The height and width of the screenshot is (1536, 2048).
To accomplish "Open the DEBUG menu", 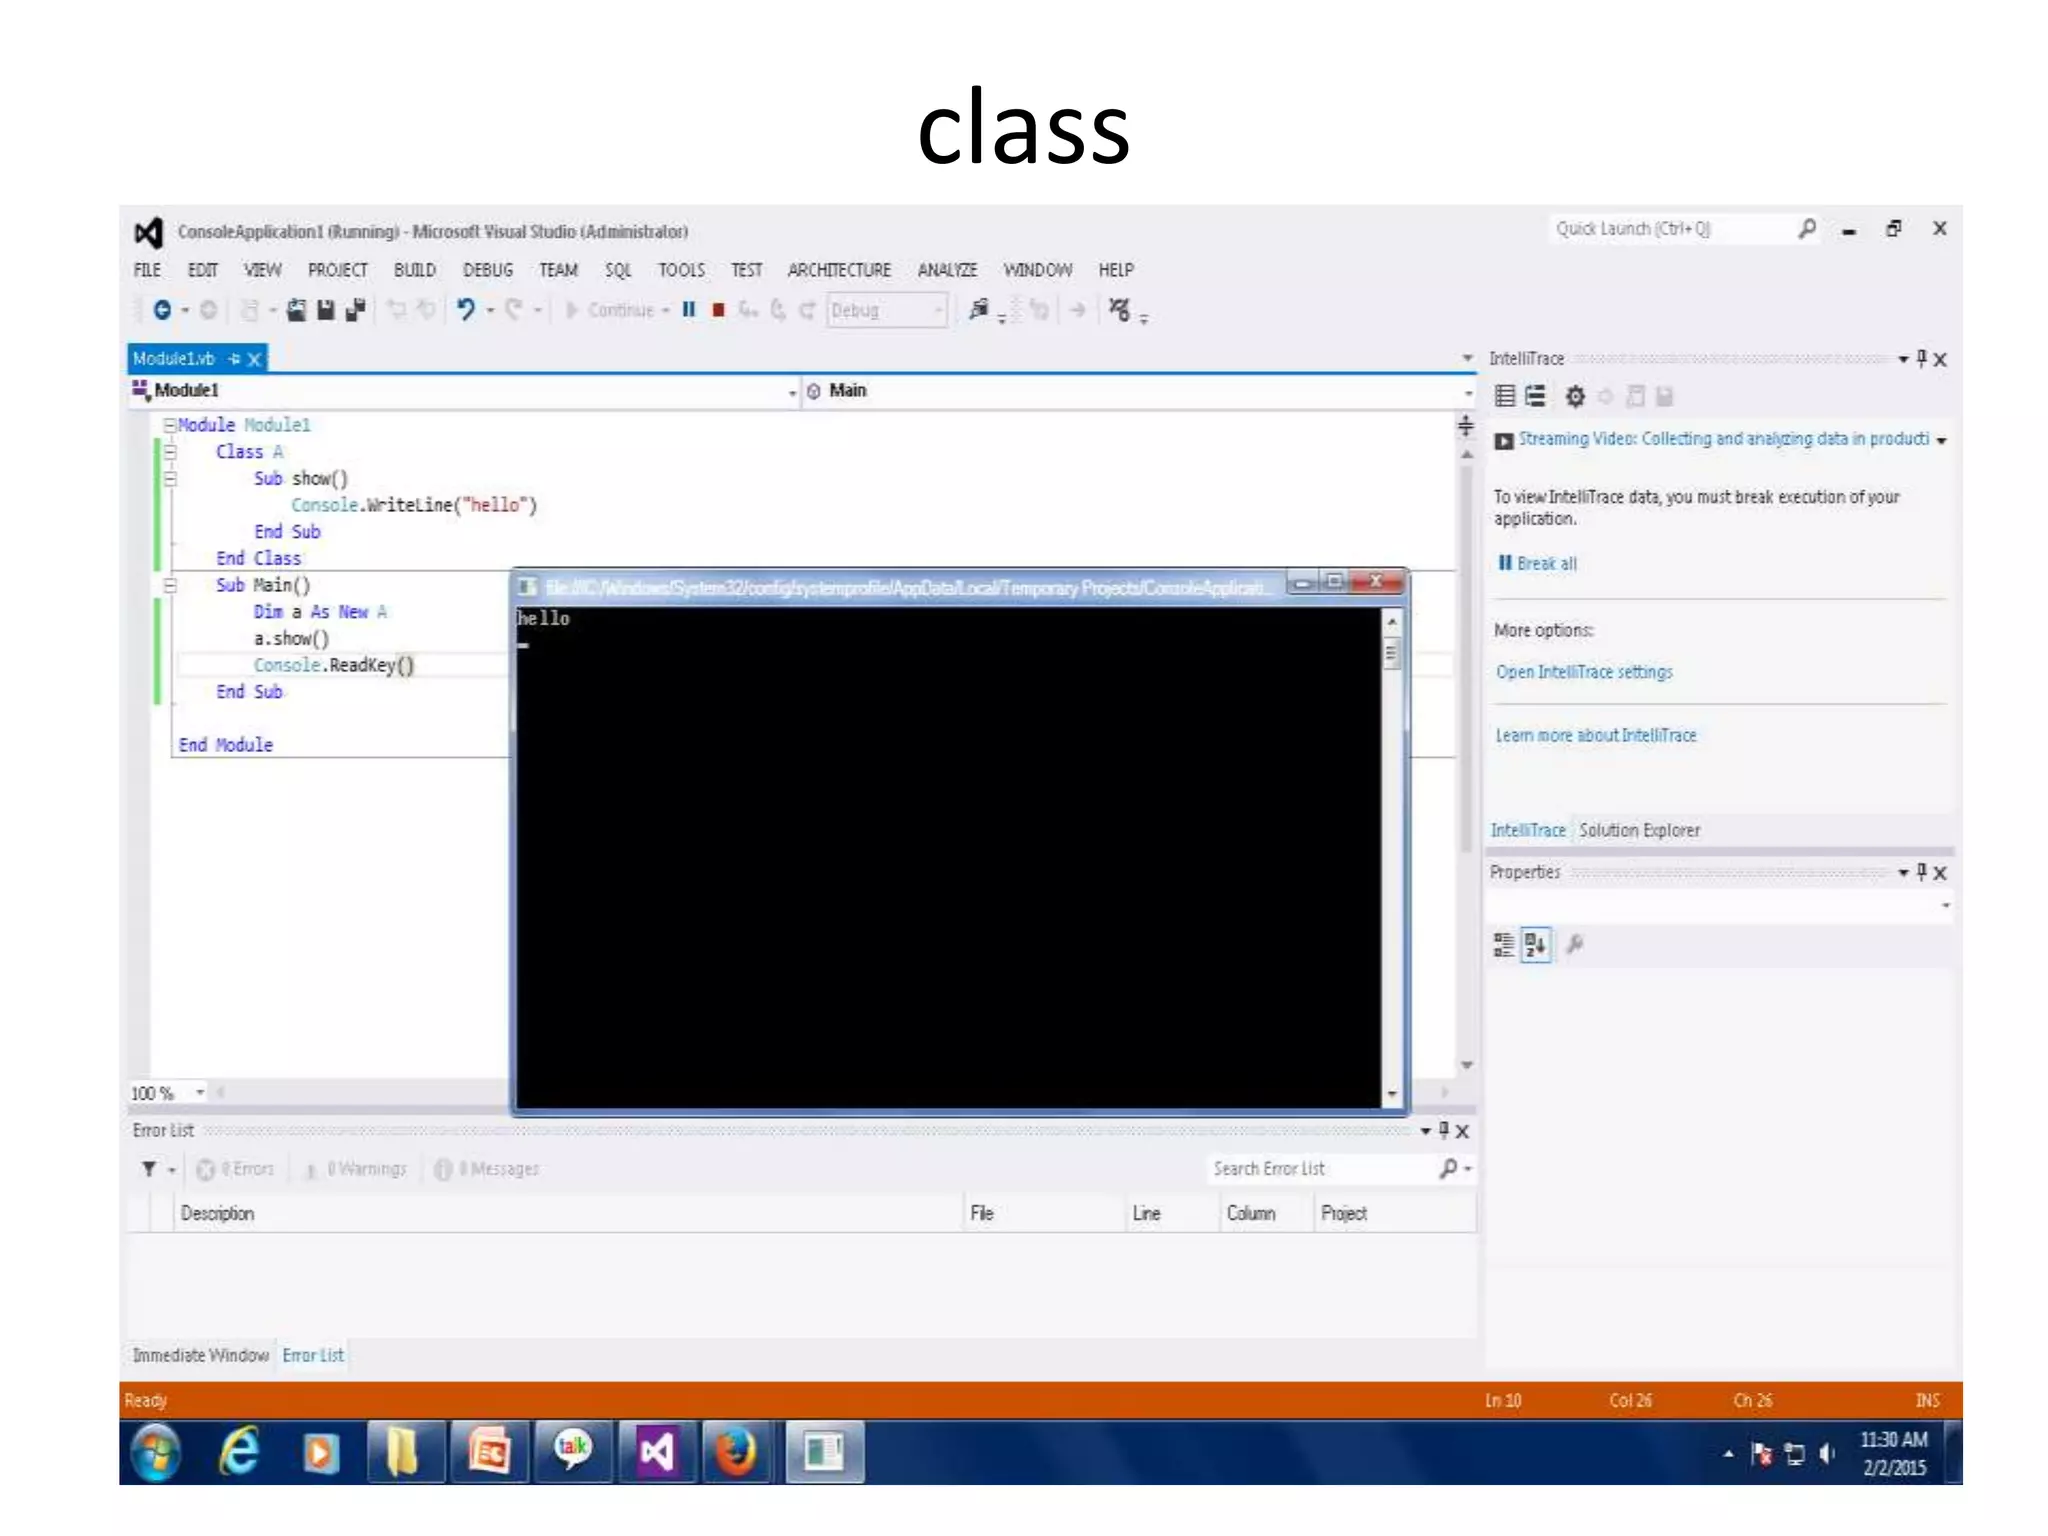I will click(x=487, y=270).
